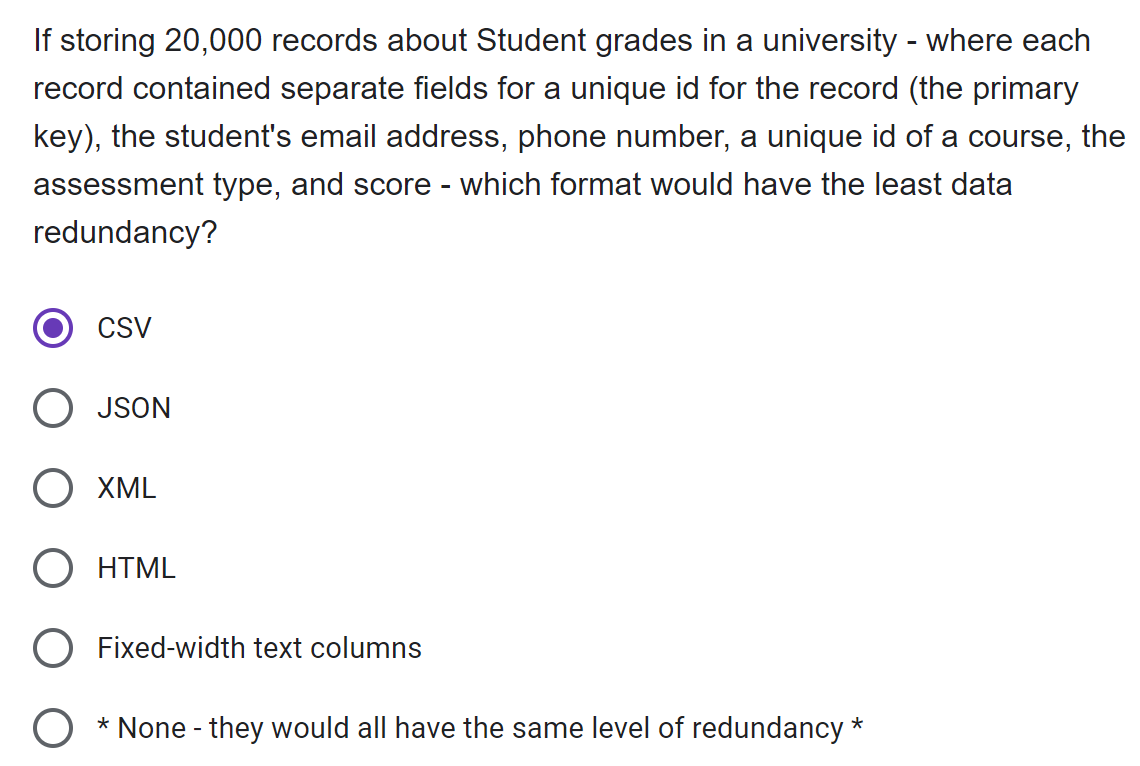
Task: Choose the XML radio button
Action: coord(53,488)
